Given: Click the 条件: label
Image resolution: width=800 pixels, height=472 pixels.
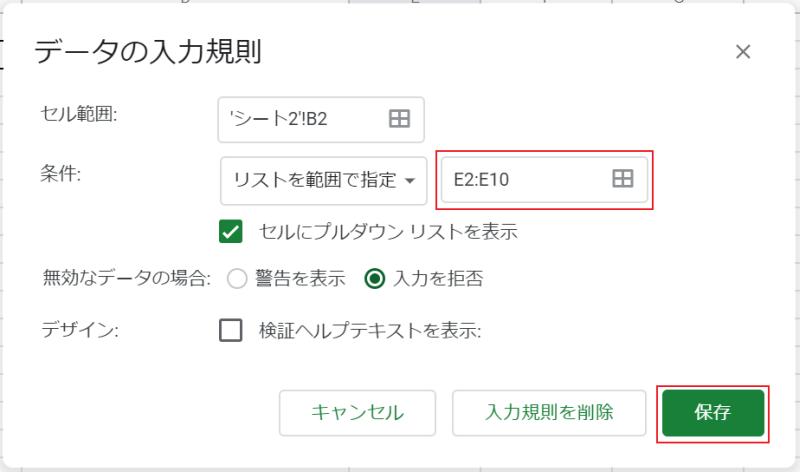Looking at the screenshot, I should tap(62, 172).
